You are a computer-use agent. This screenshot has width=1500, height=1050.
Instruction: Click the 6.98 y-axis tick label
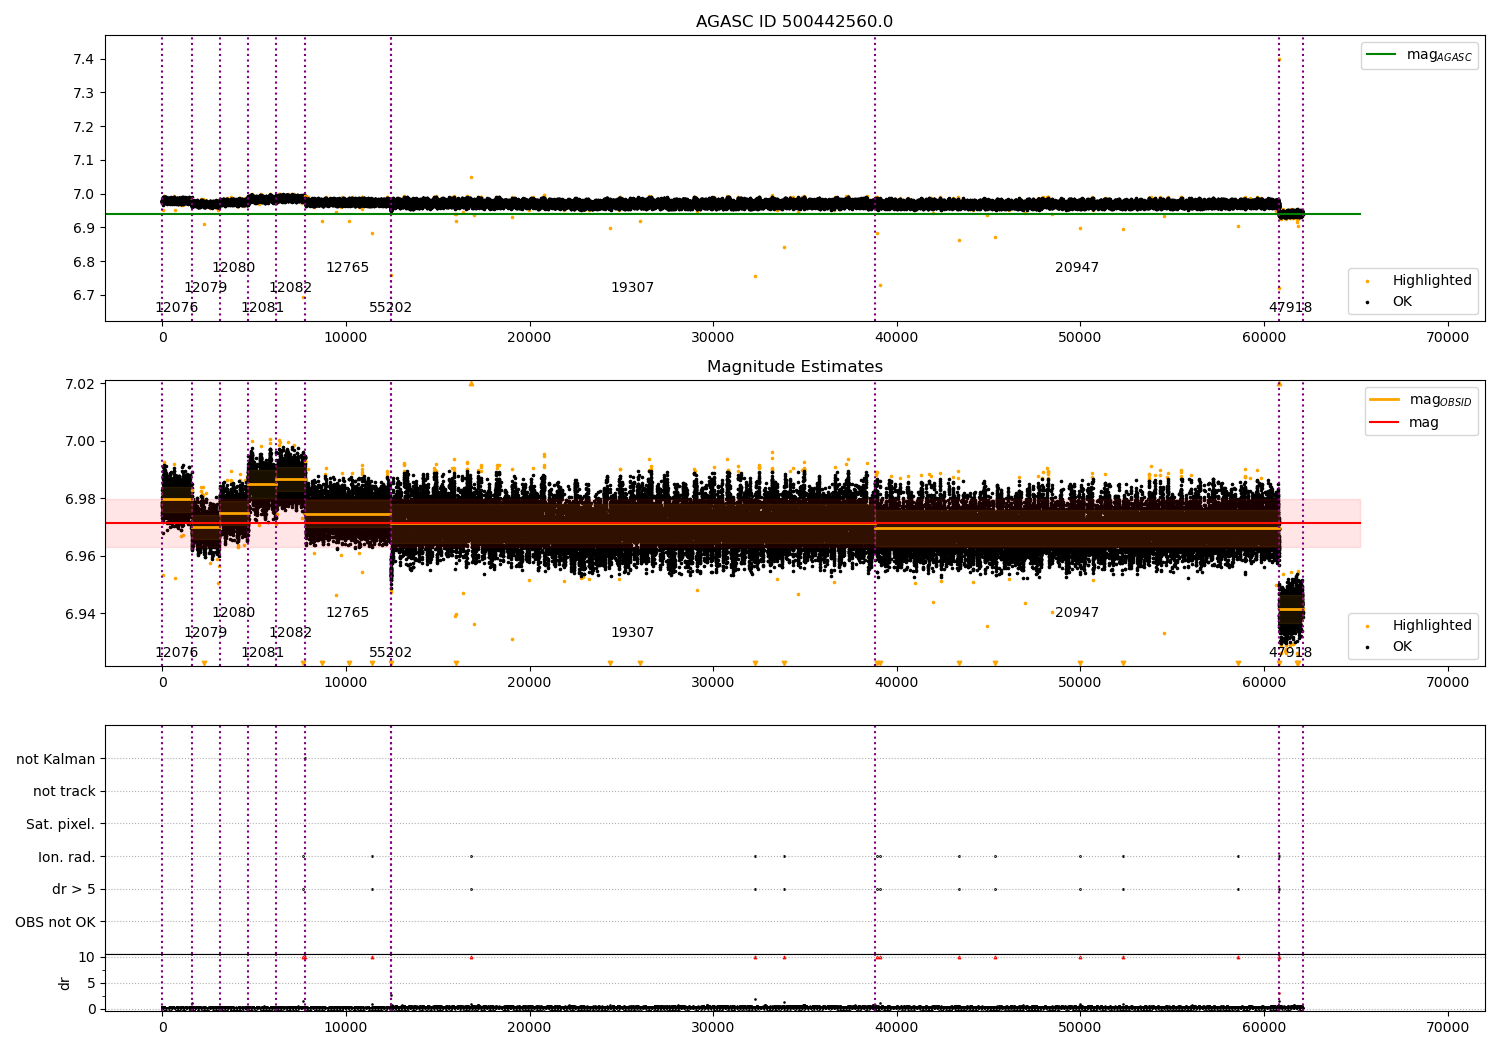(x=80, y=499)
